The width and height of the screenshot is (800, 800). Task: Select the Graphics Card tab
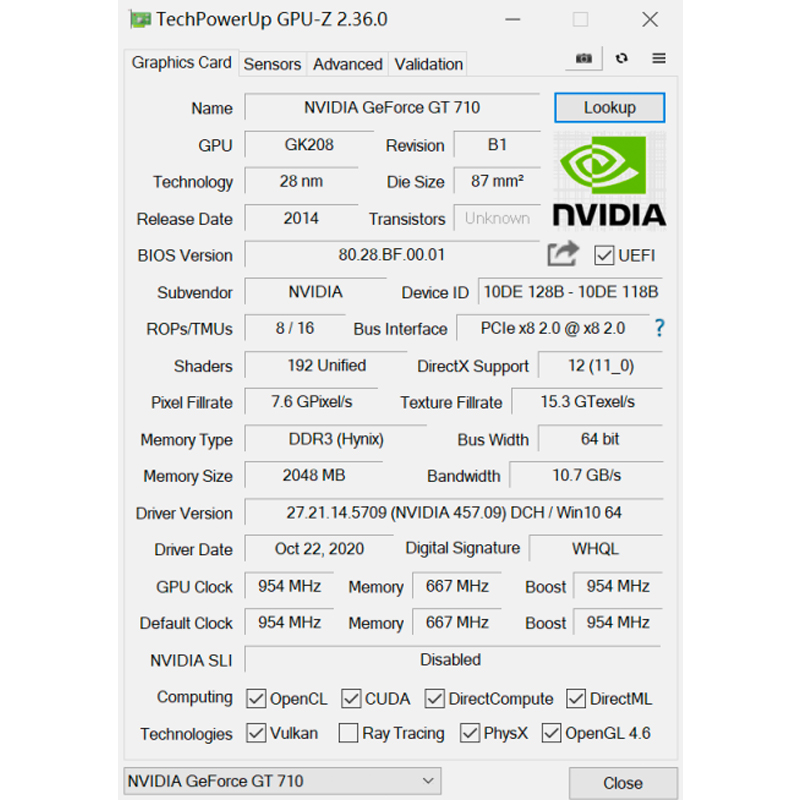181,63
